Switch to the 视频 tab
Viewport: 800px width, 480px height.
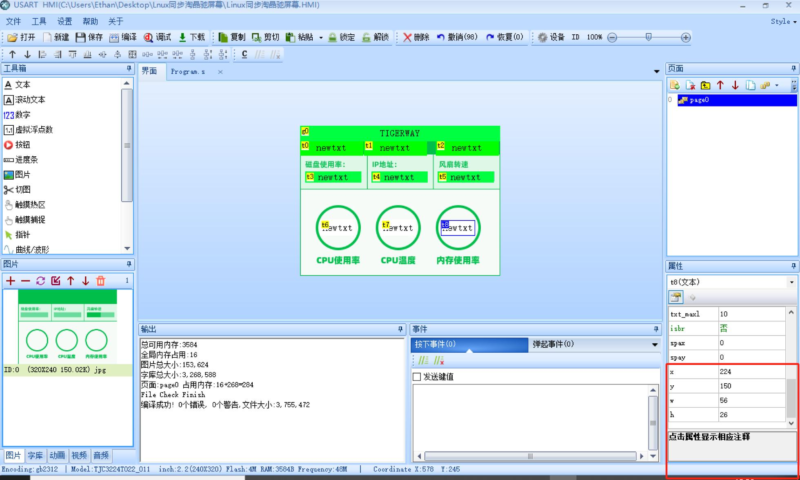pos(79,456)
